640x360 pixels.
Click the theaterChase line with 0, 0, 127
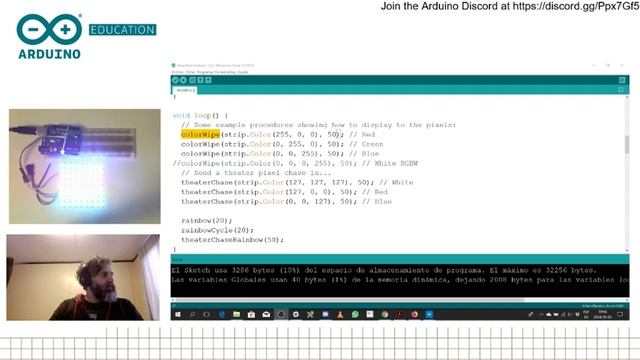[x=286, y=201]
